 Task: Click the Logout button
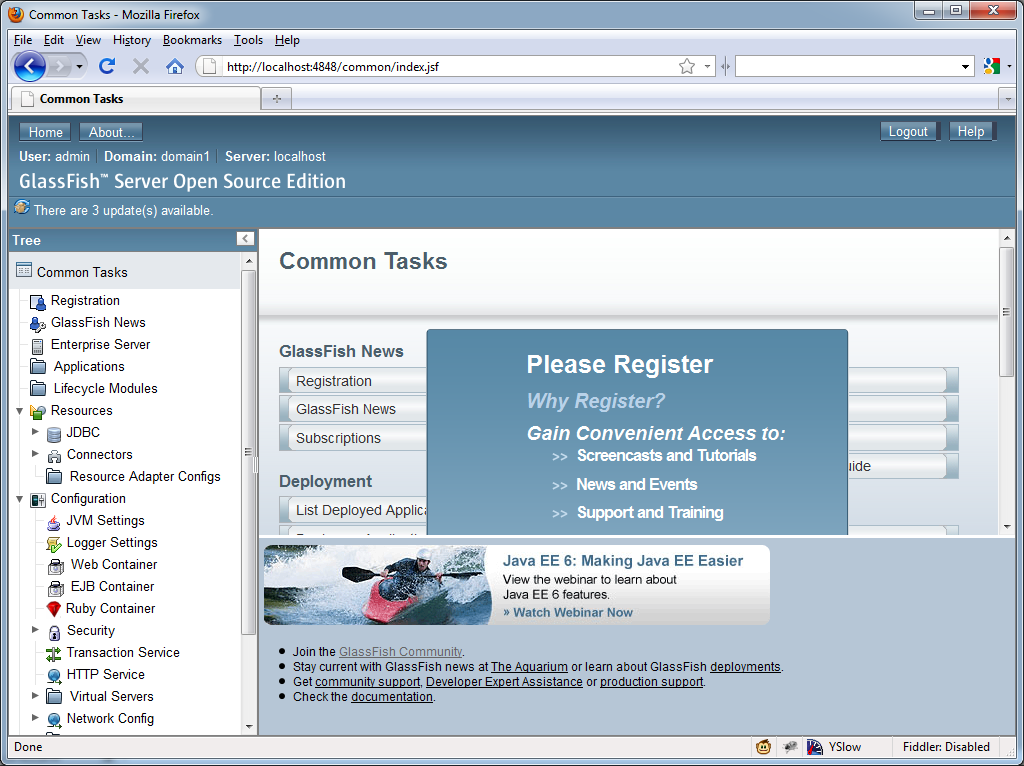(x=908, y=131)
